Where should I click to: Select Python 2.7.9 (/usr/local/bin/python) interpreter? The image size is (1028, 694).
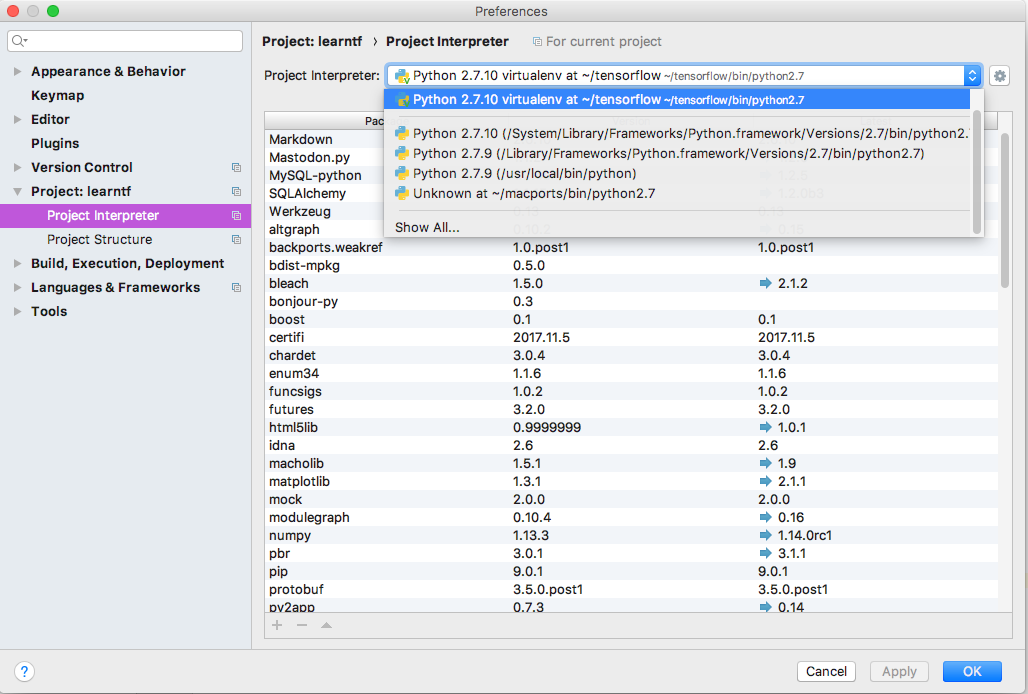(x=677, y=173)
